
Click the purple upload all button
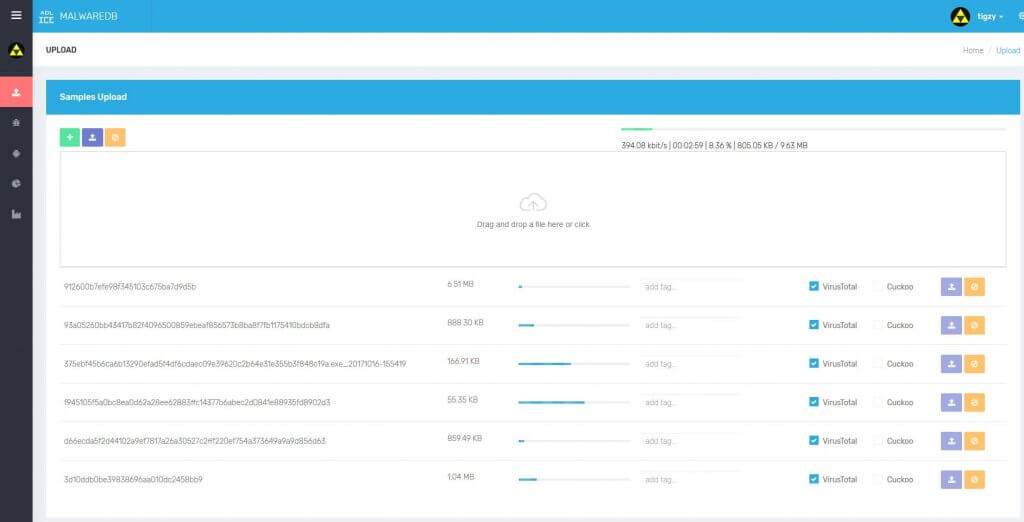[x=92, y=138]
